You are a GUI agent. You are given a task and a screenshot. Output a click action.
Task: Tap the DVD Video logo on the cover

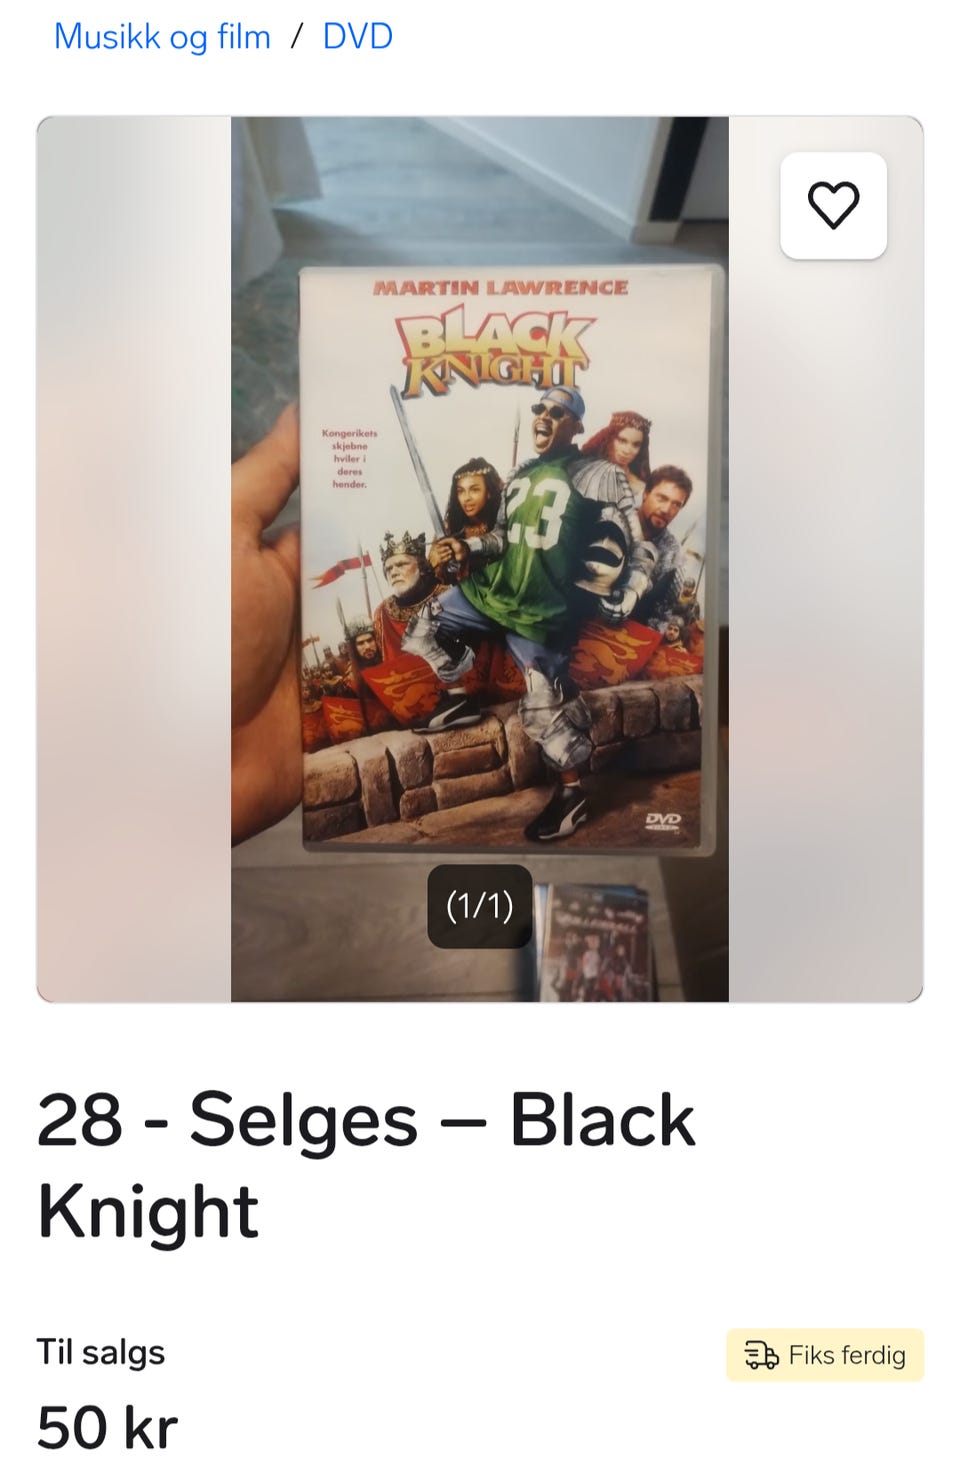(x=663, y=821)
